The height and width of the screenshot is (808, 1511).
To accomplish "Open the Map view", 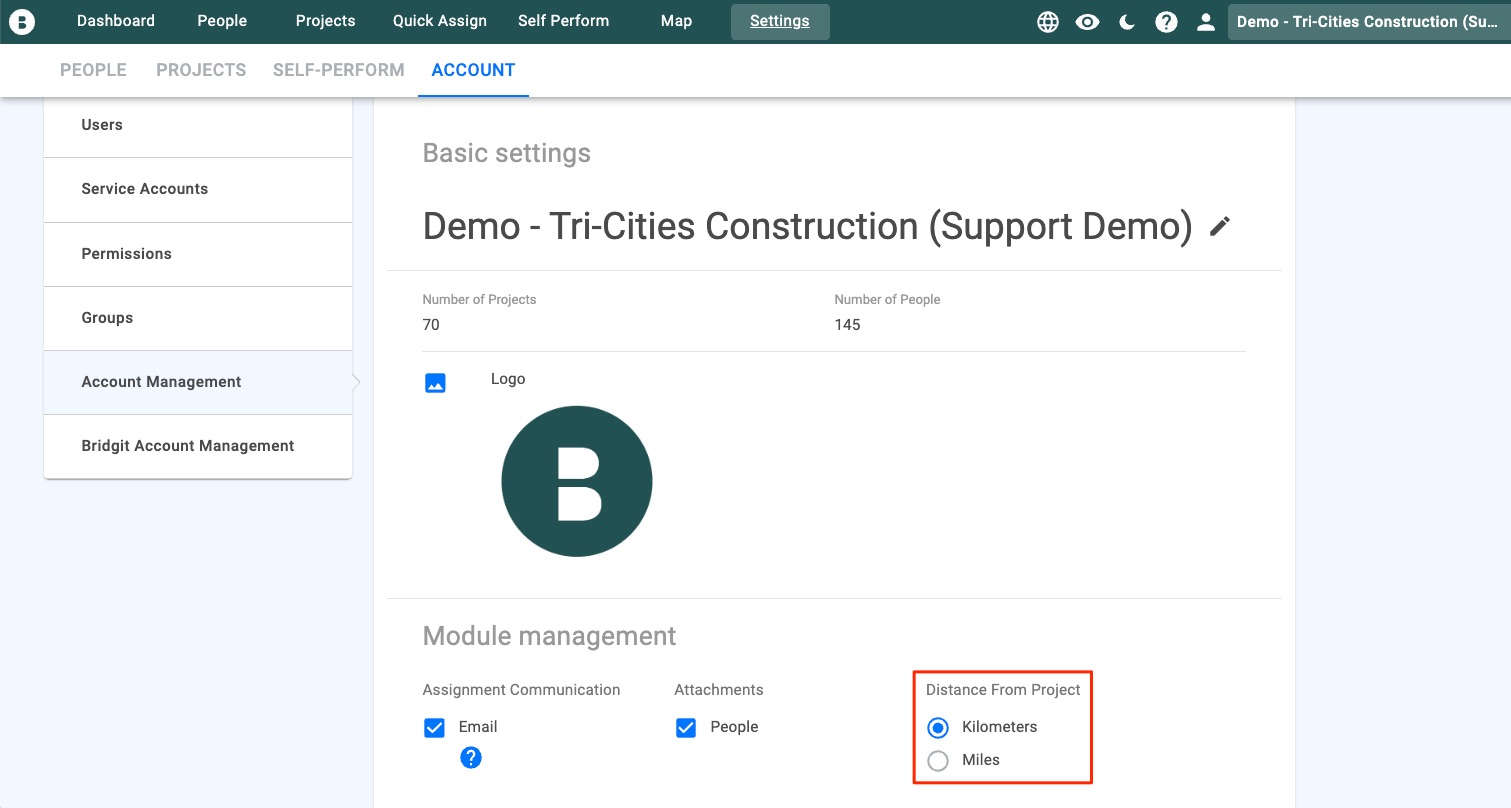I will pos(677,21).
